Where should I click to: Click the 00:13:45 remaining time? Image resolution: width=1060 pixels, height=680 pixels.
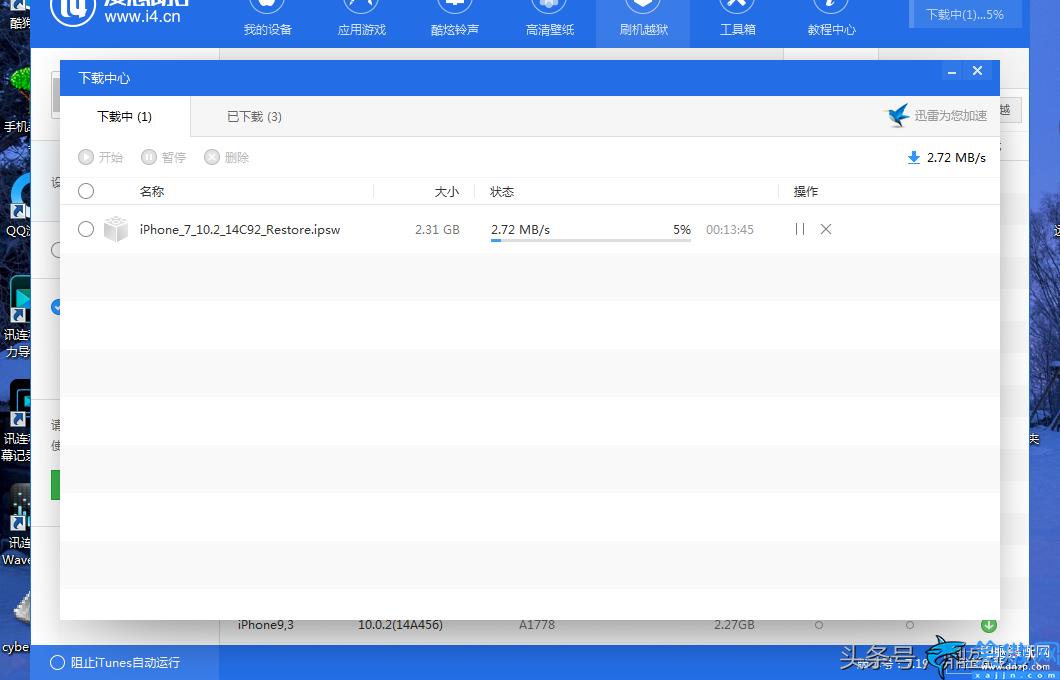[729, 230]
